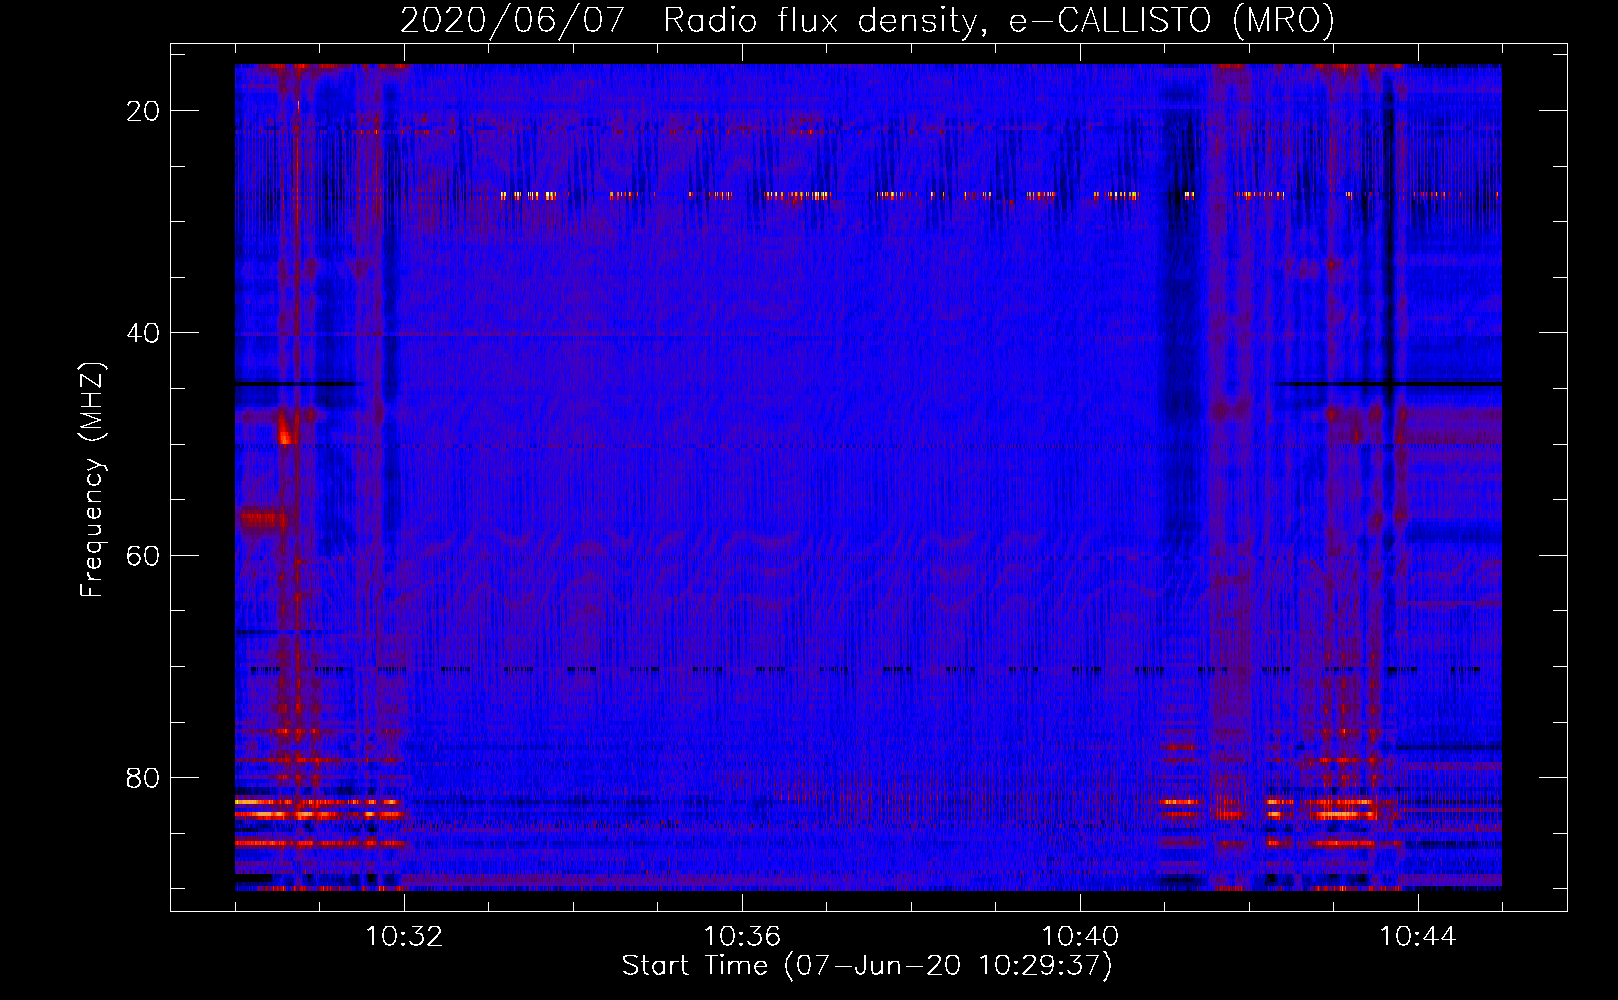Click the 40 frequency tick label
Viewport: 1618px width, 1000px height.
143,333
